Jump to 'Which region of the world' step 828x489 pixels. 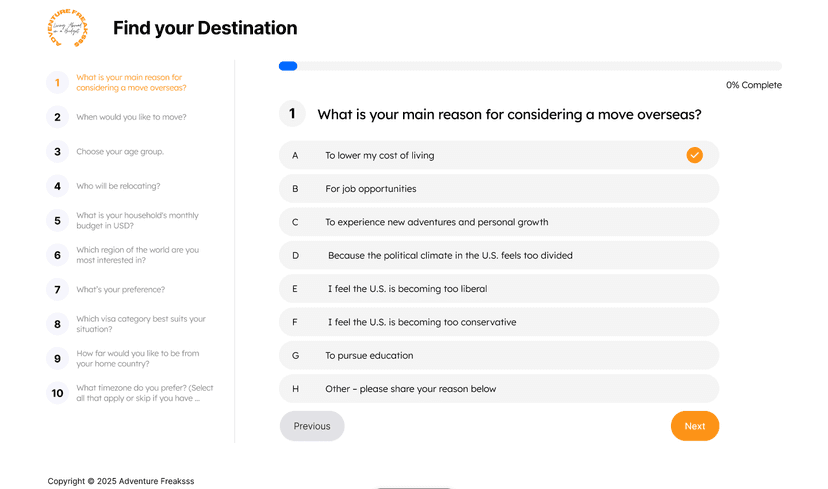pos(138,255)
